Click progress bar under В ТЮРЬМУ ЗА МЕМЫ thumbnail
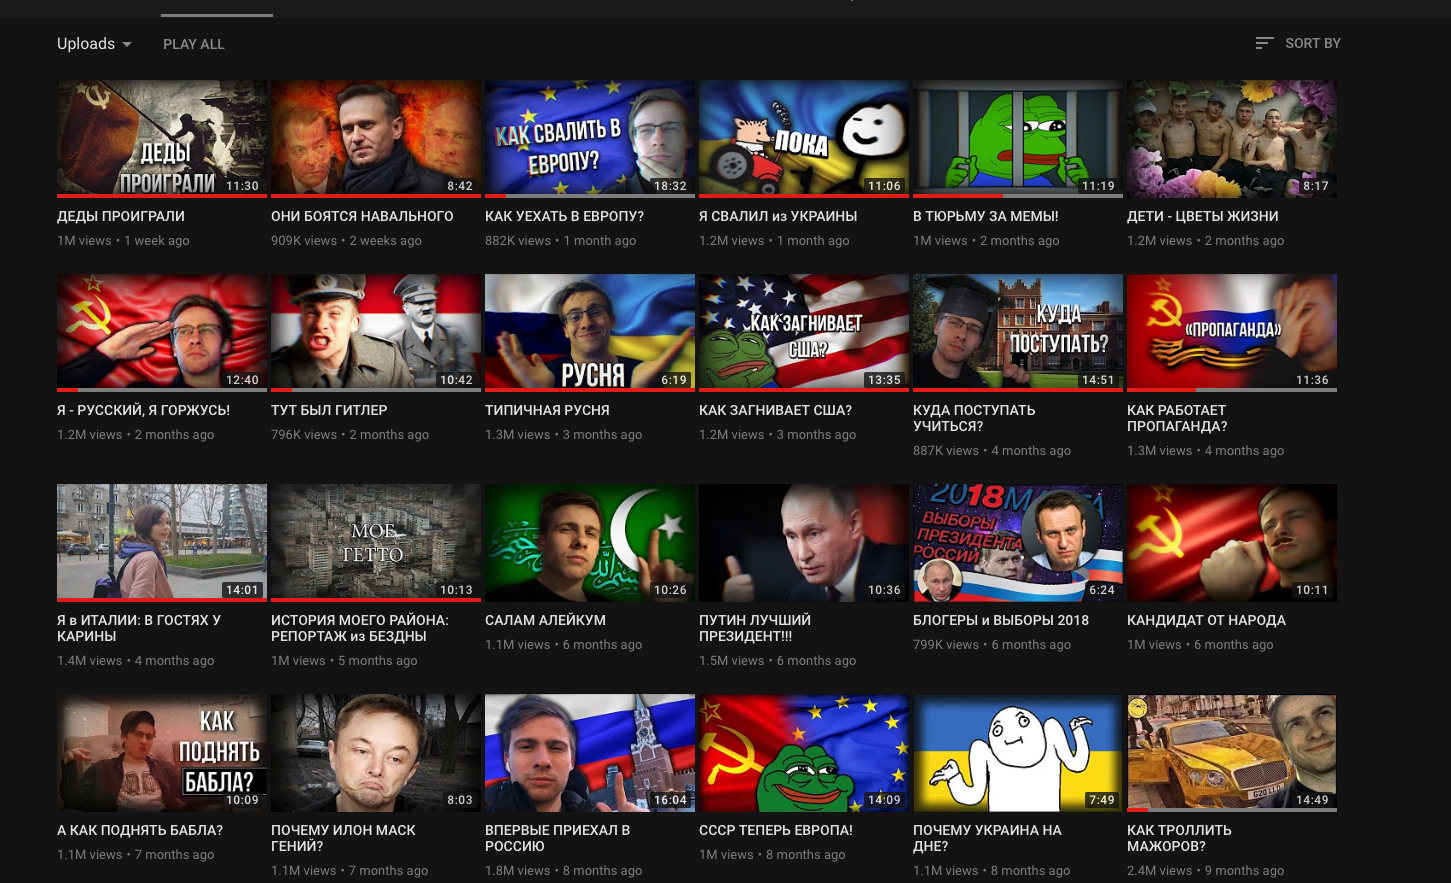 [x=1018, y=196]
